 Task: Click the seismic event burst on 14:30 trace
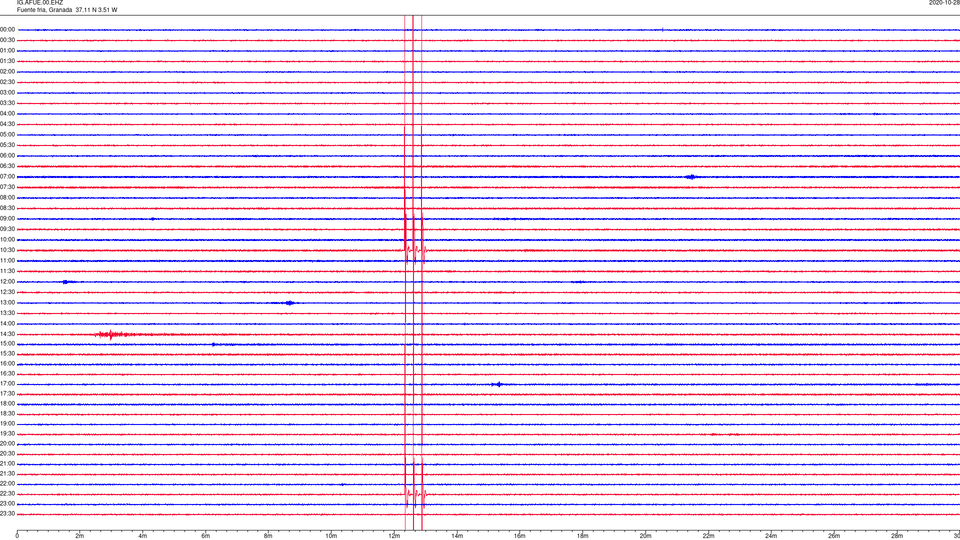(111, 334)
